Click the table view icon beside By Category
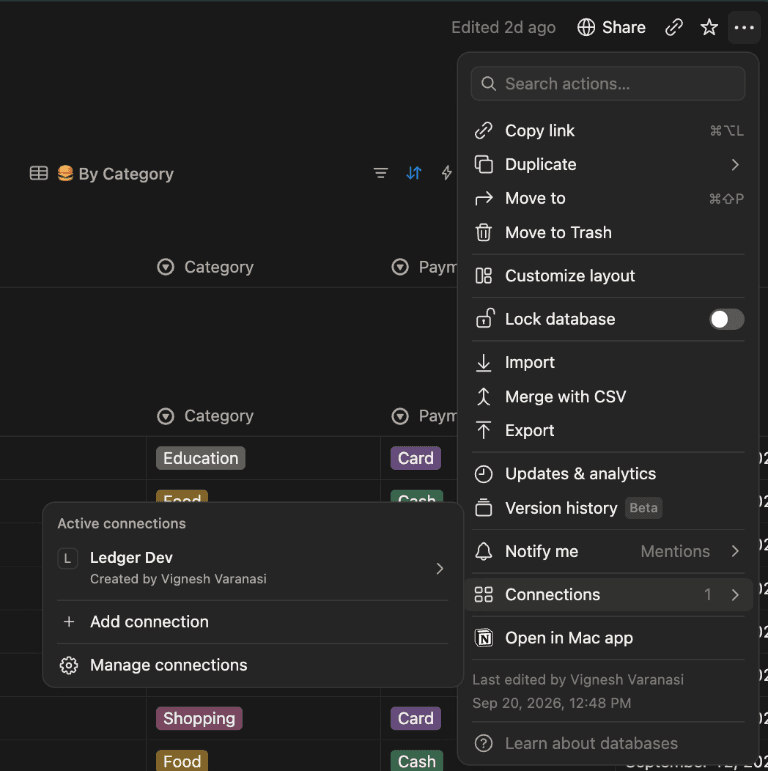Screen dimensions: 768x771 (39, 174)
